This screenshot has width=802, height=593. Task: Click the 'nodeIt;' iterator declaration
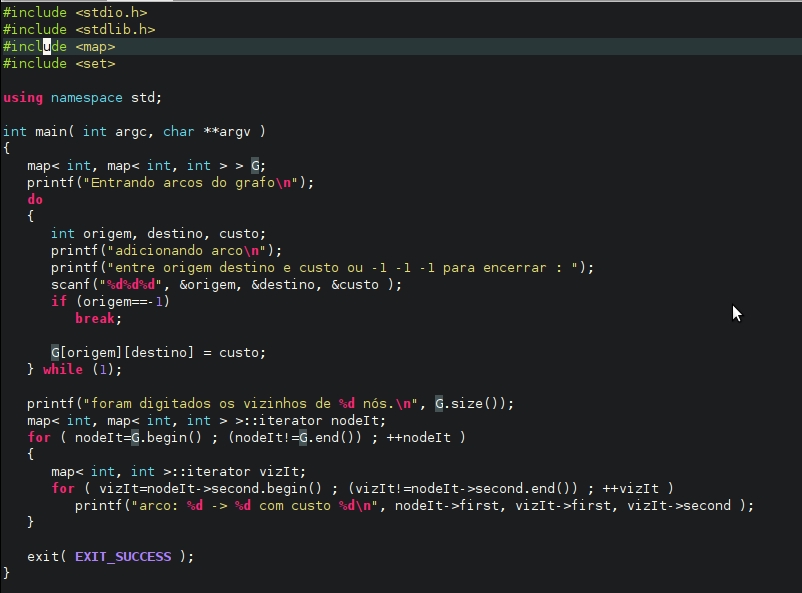coord(358,421)
